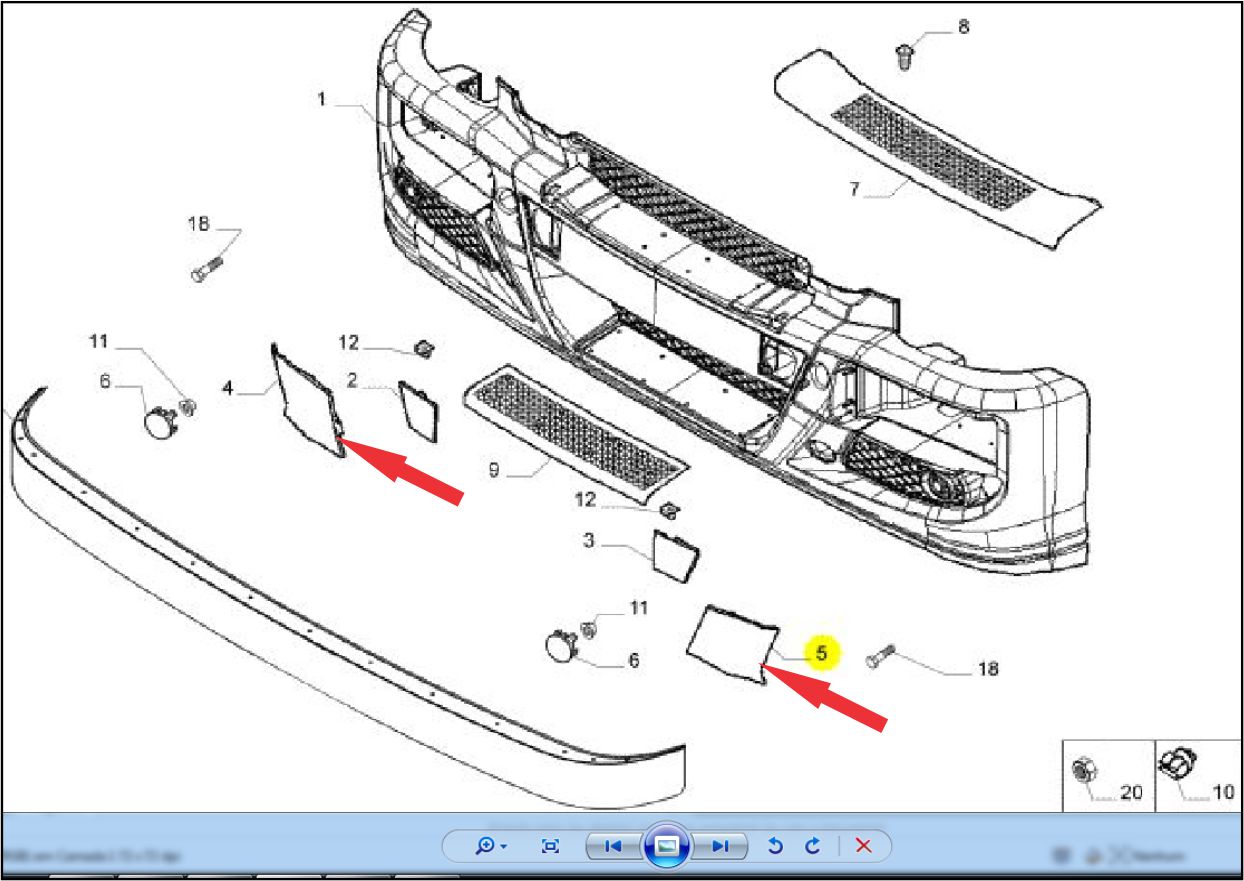Select part number 3 label
The height and width of the screenshot is (881, 1244).
589,541
